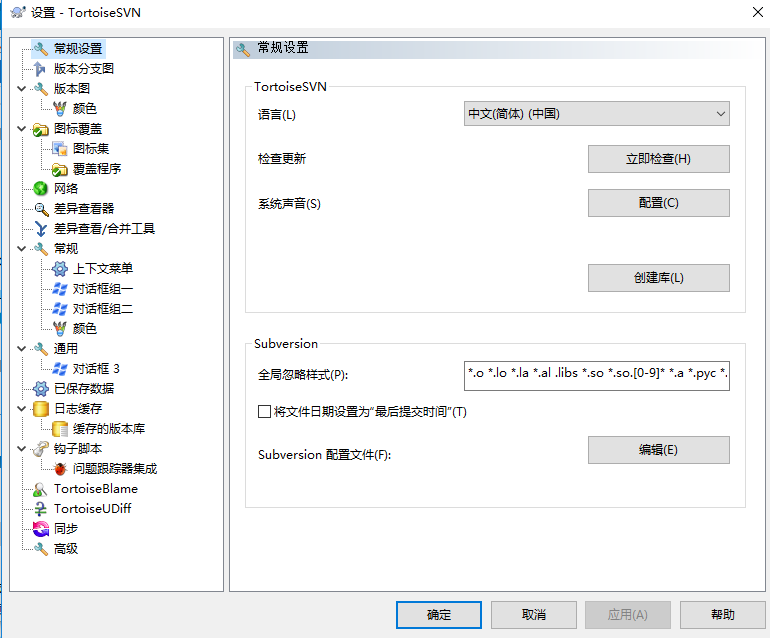Select TortoiseUDiff text in the tree

(x=93, y=509)
